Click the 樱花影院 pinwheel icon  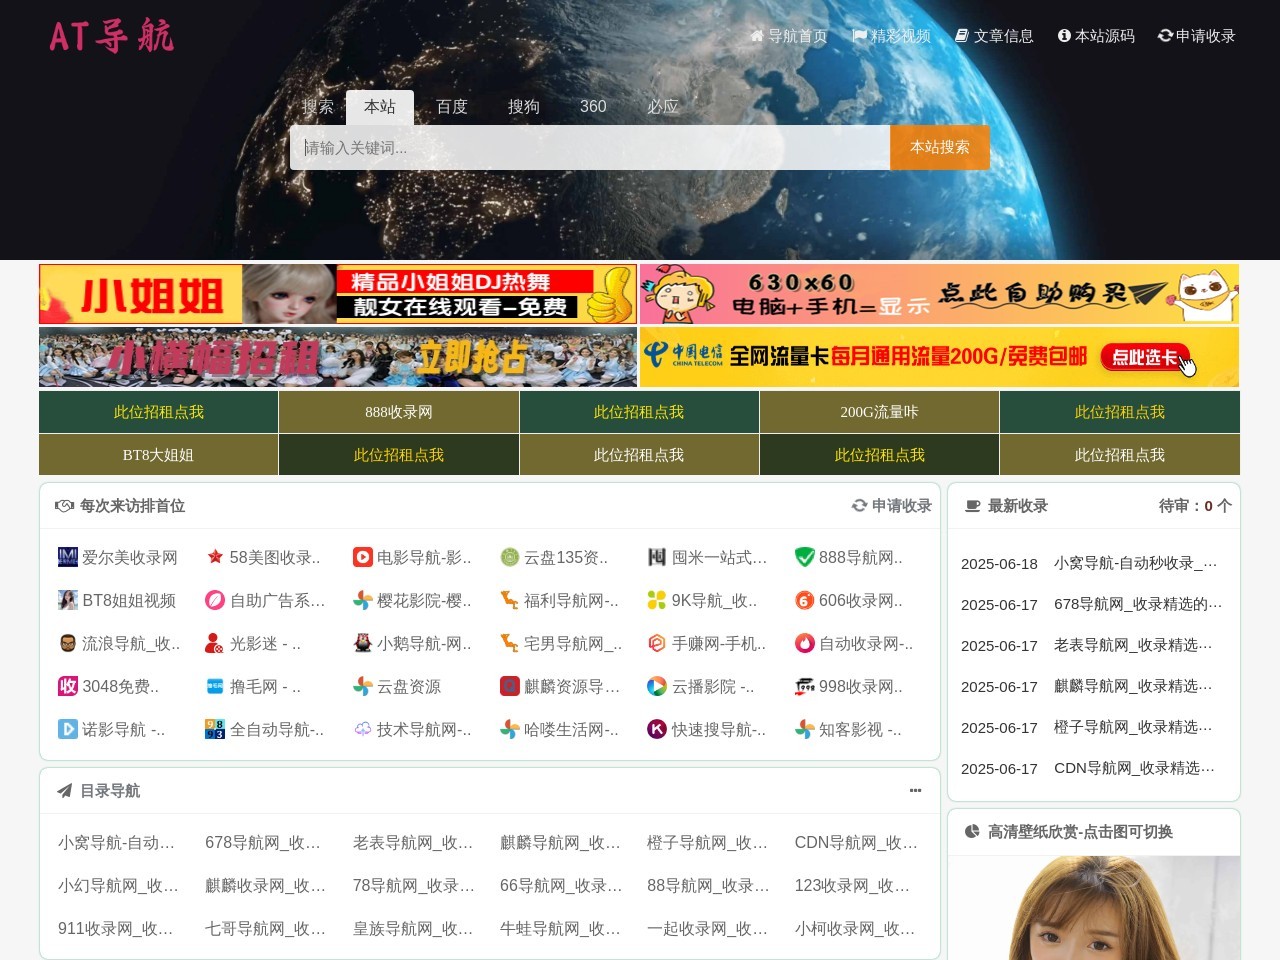(363, 600)
